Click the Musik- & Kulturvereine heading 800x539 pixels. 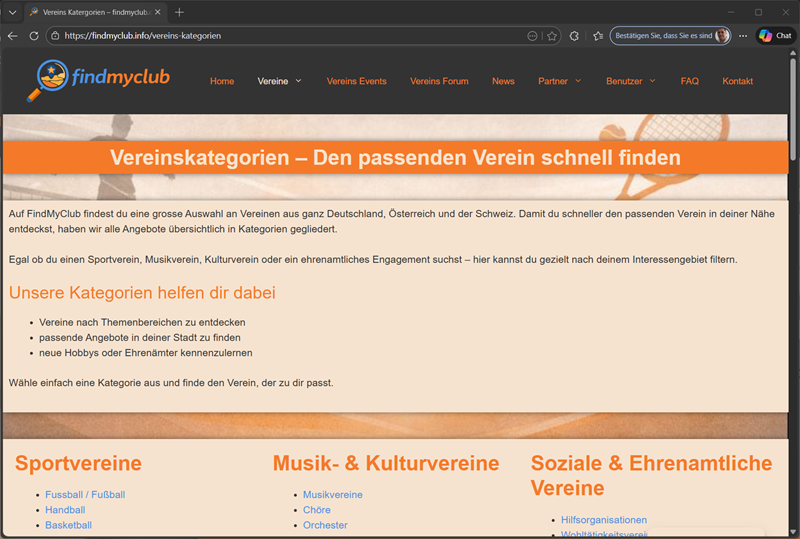point(386,463)
